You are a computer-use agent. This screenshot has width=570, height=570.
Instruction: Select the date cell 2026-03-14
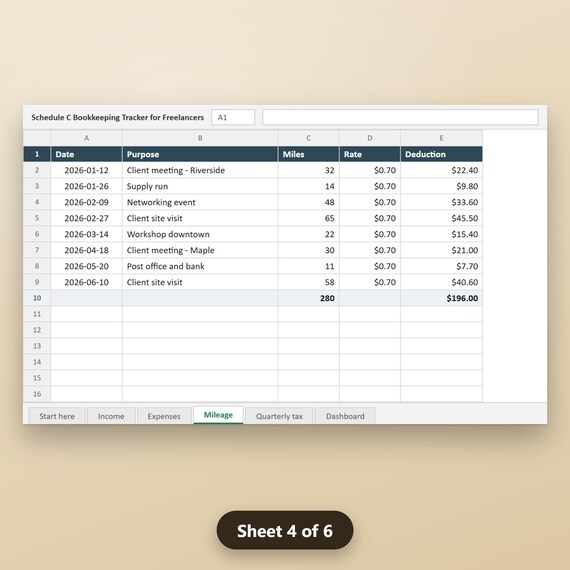point(87,234)
